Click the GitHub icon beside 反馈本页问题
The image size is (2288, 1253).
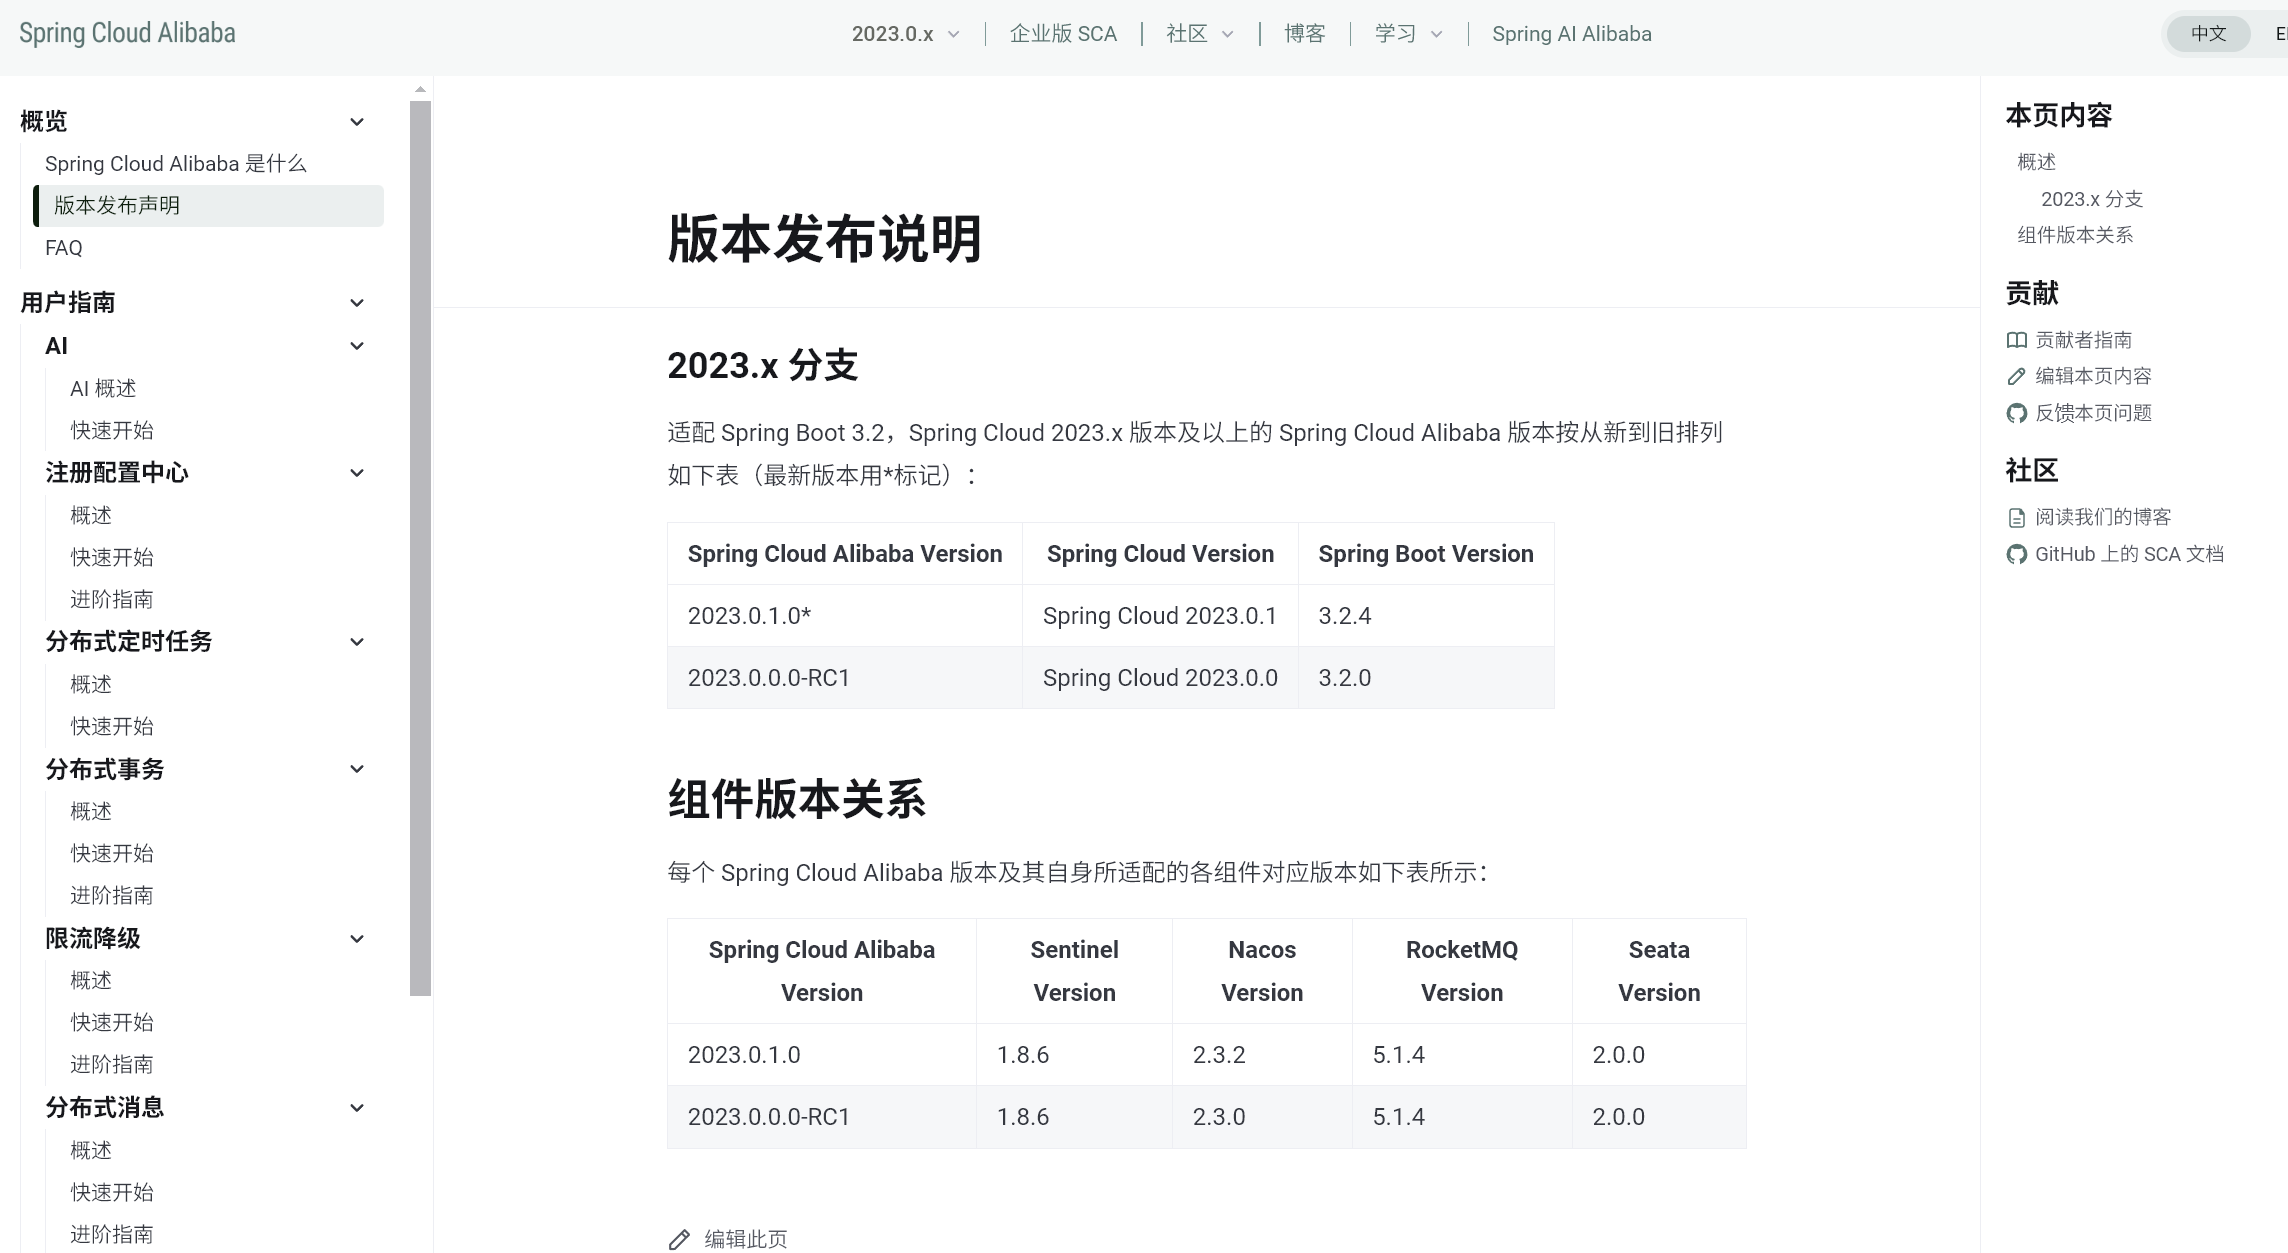tap(2016, 414)
